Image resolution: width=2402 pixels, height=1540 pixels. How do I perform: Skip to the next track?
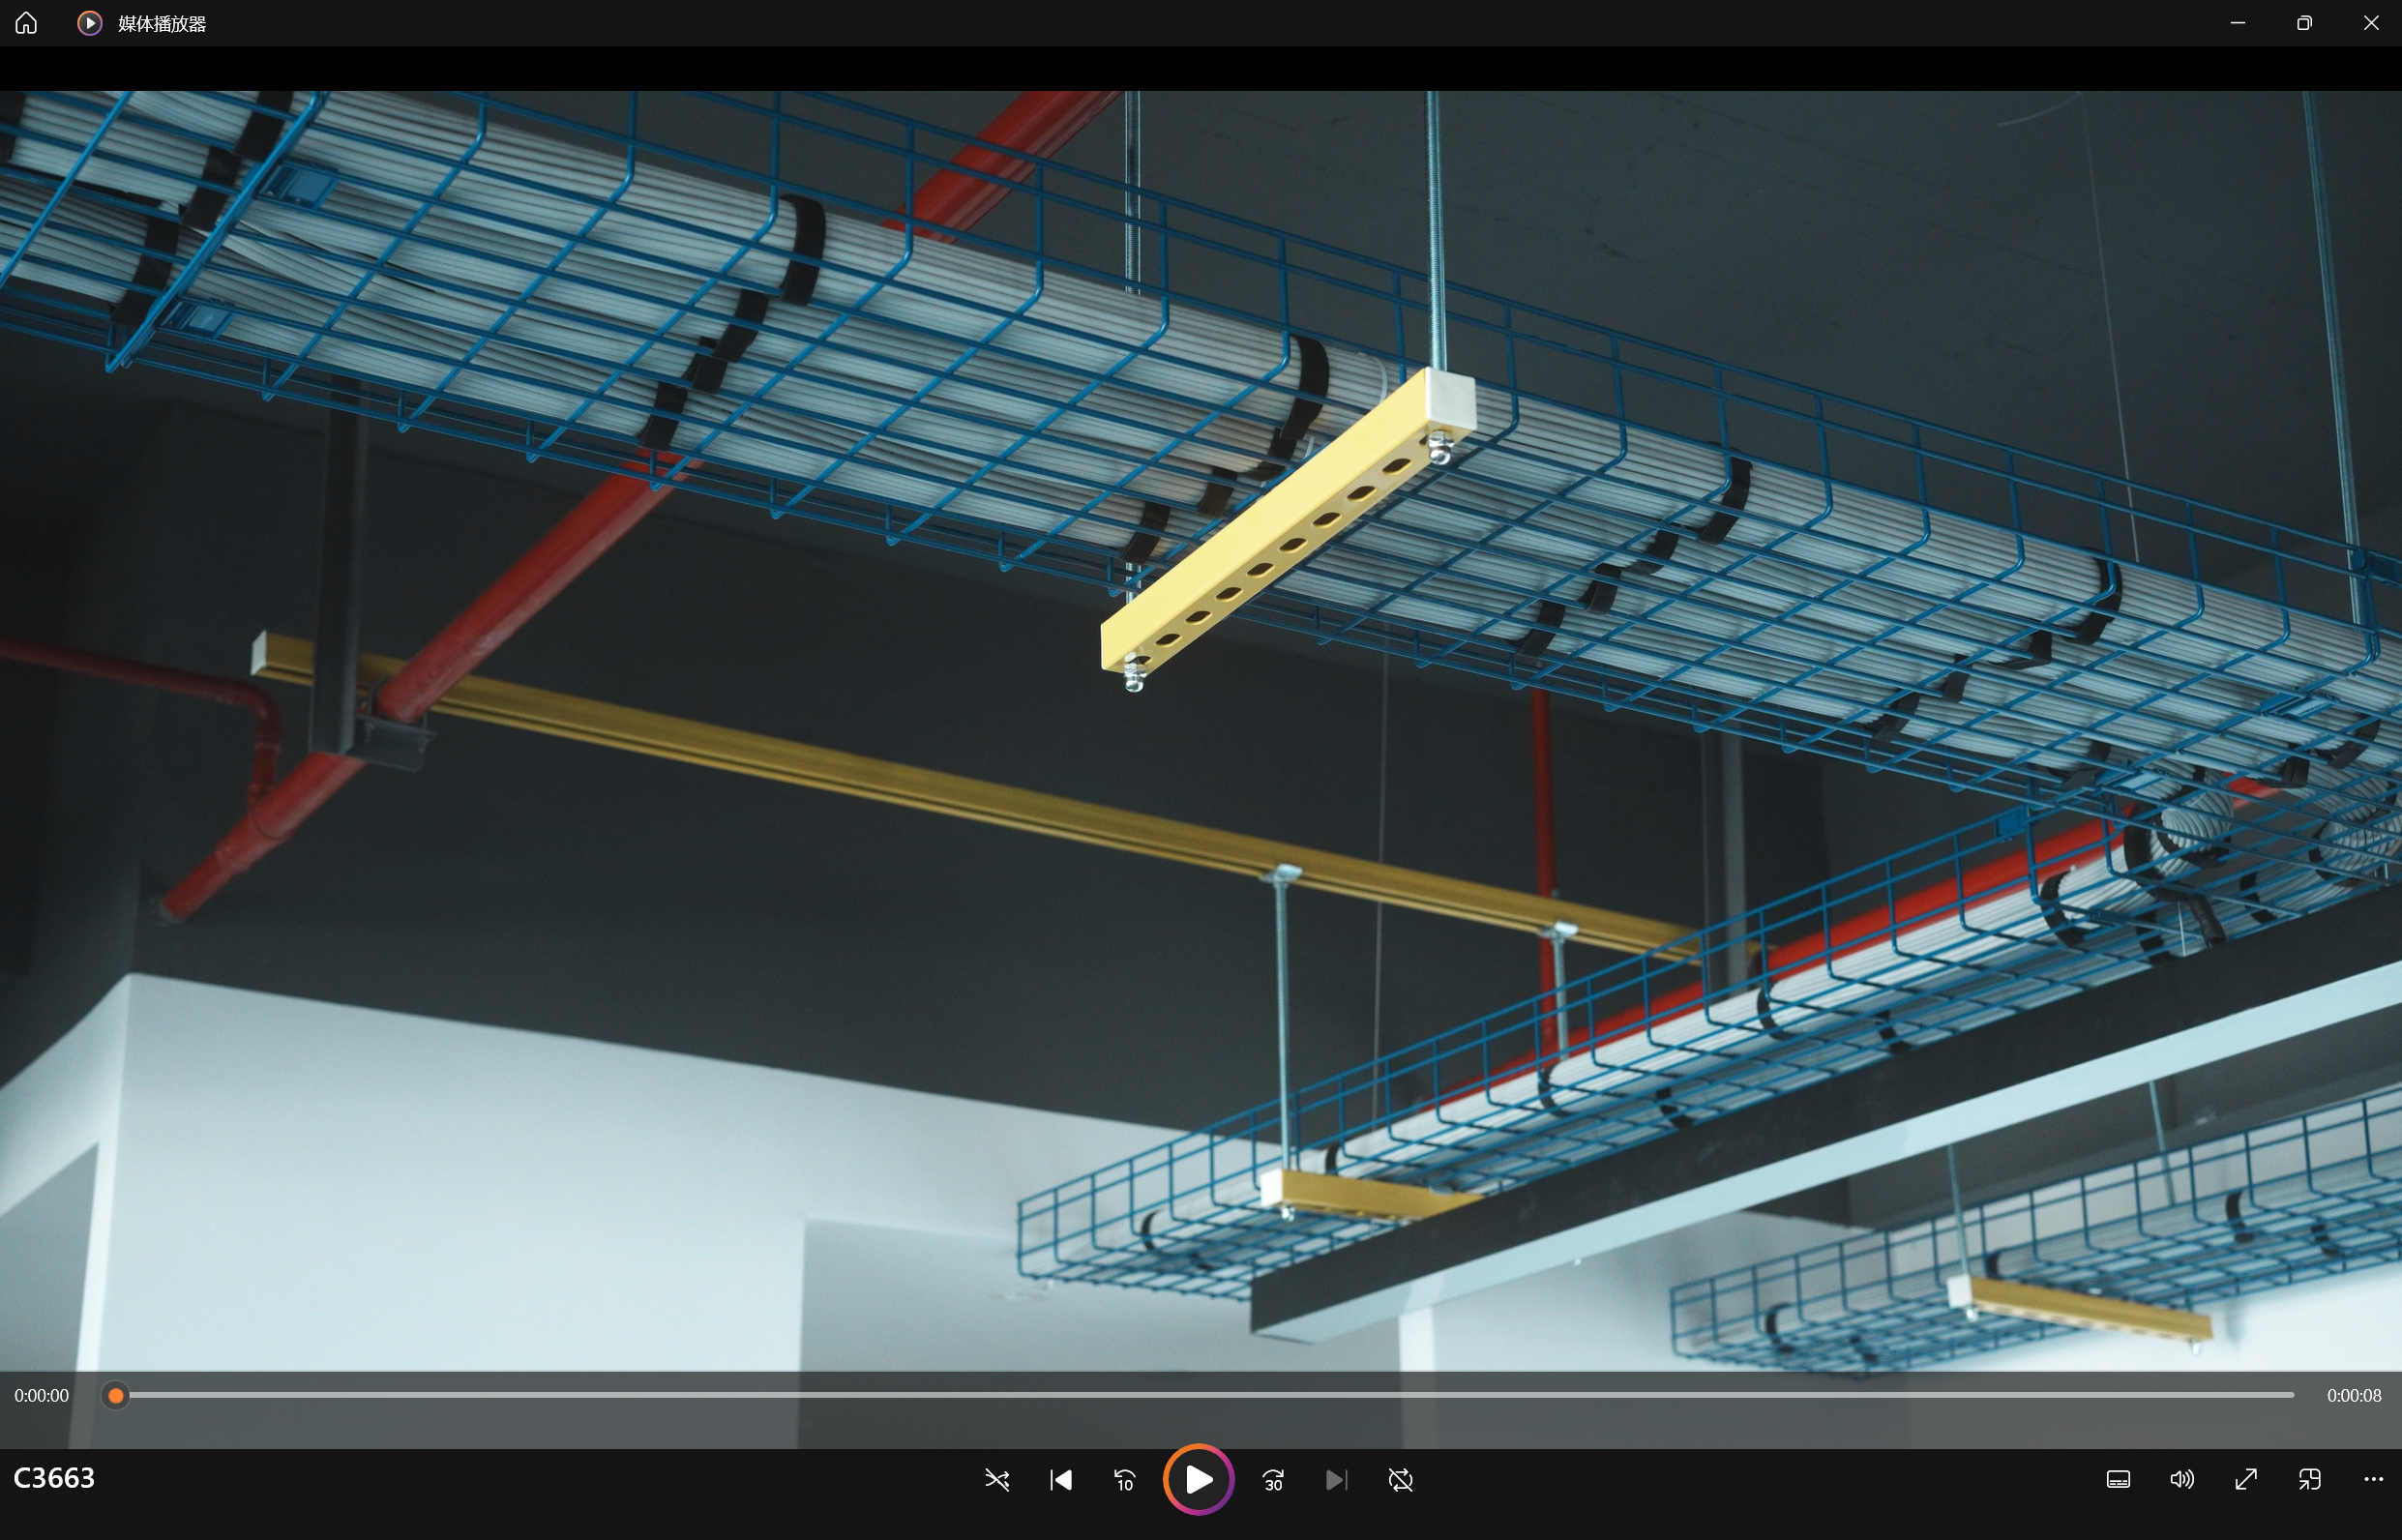pyautogui.click(x=1337, y=1480)
